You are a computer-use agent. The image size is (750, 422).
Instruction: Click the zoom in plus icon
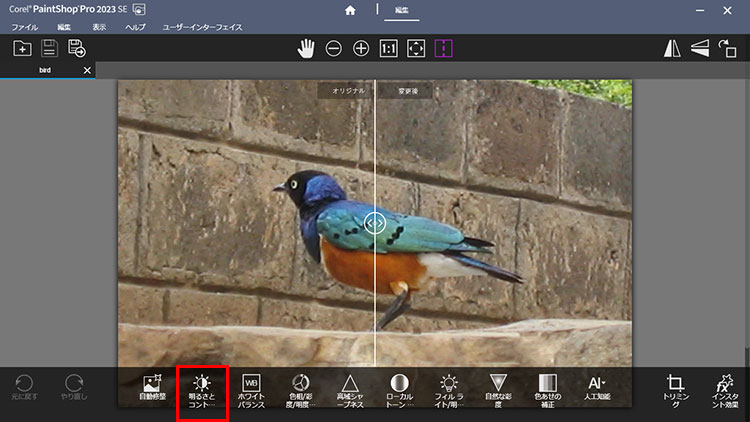point(361,48)
